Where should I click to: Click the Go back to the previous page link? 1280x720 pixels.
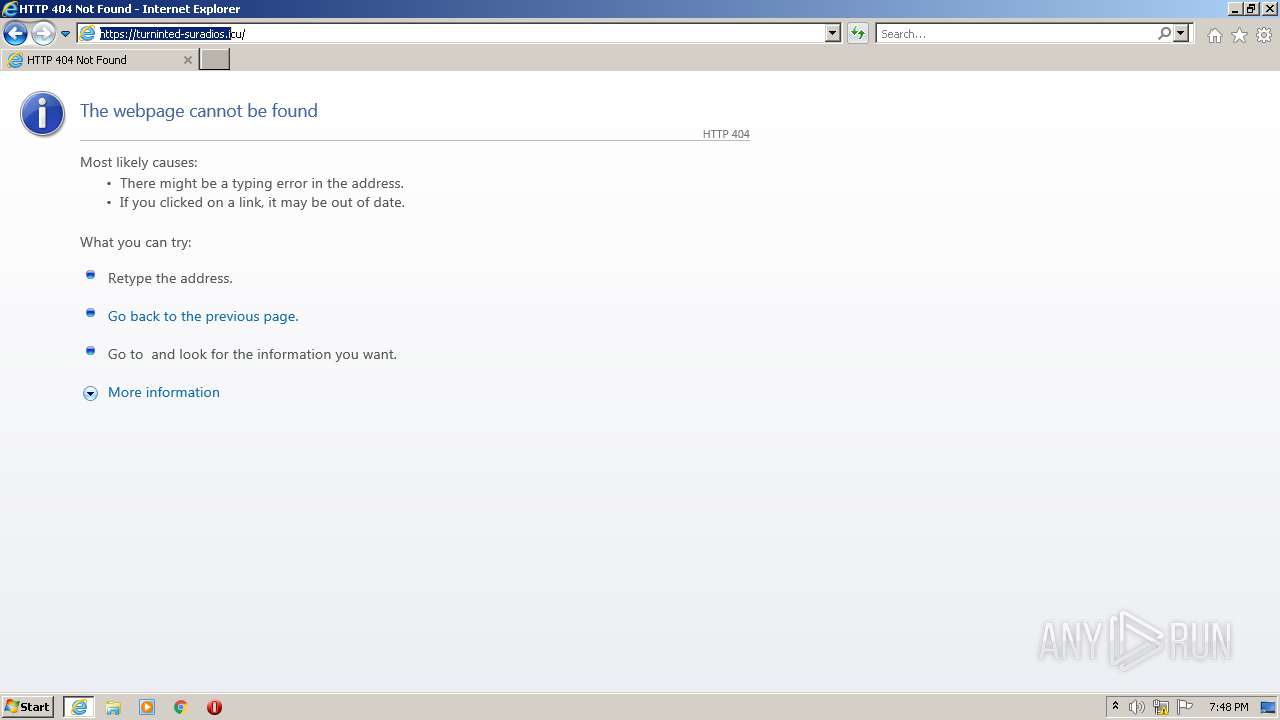203,316
